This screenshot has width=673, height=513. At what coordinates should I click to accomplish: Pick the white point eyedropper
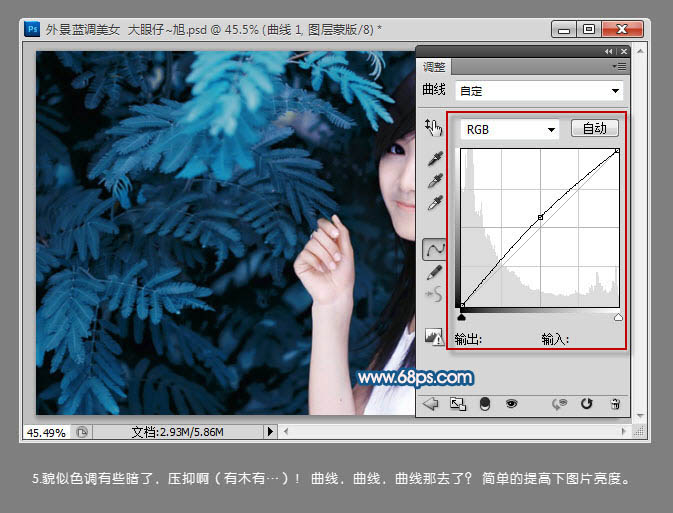click(435, 203)
